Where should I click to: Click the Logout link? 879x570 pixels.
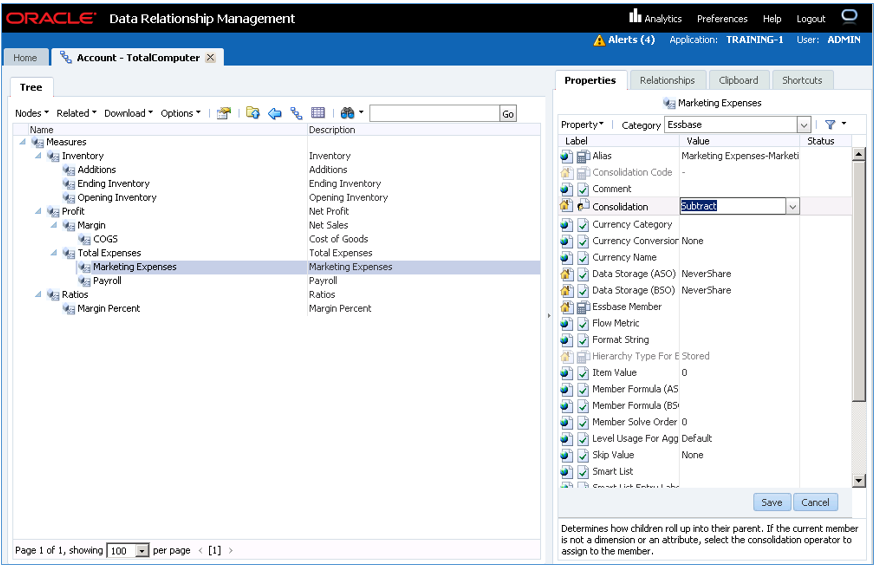pyautogui.click(x=811, y=18)
